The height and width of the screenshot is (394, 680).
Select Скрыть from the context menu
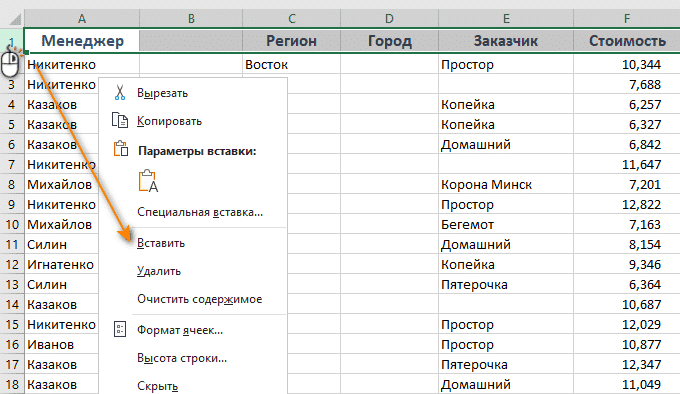157,386
